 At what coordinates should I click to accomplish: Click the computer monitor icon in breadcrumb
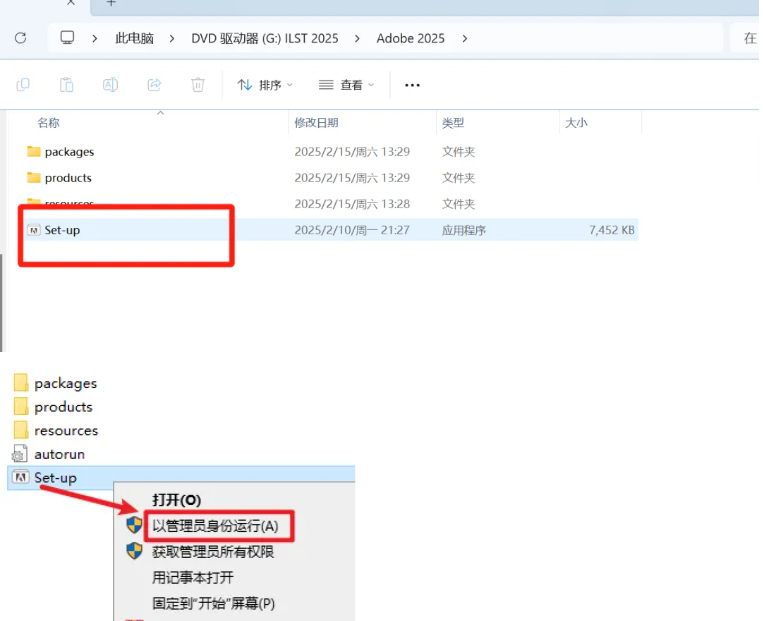pyautogui.click(x=67, y=38)
